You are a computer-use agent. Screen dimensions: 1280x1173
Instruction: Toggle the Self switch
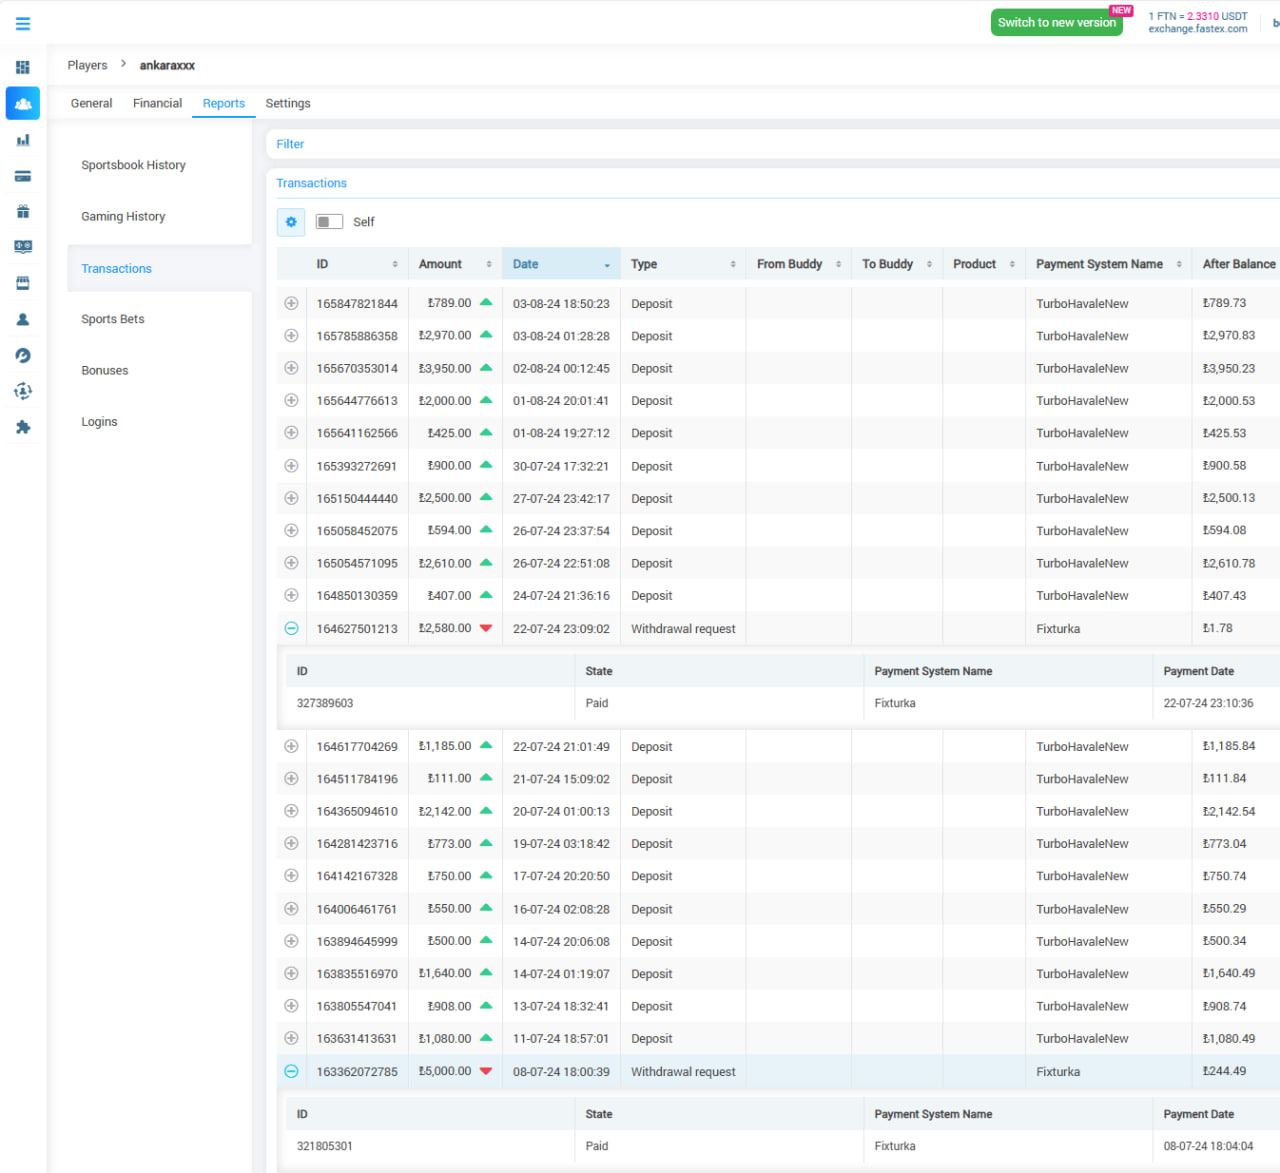[x=329, y=222]
